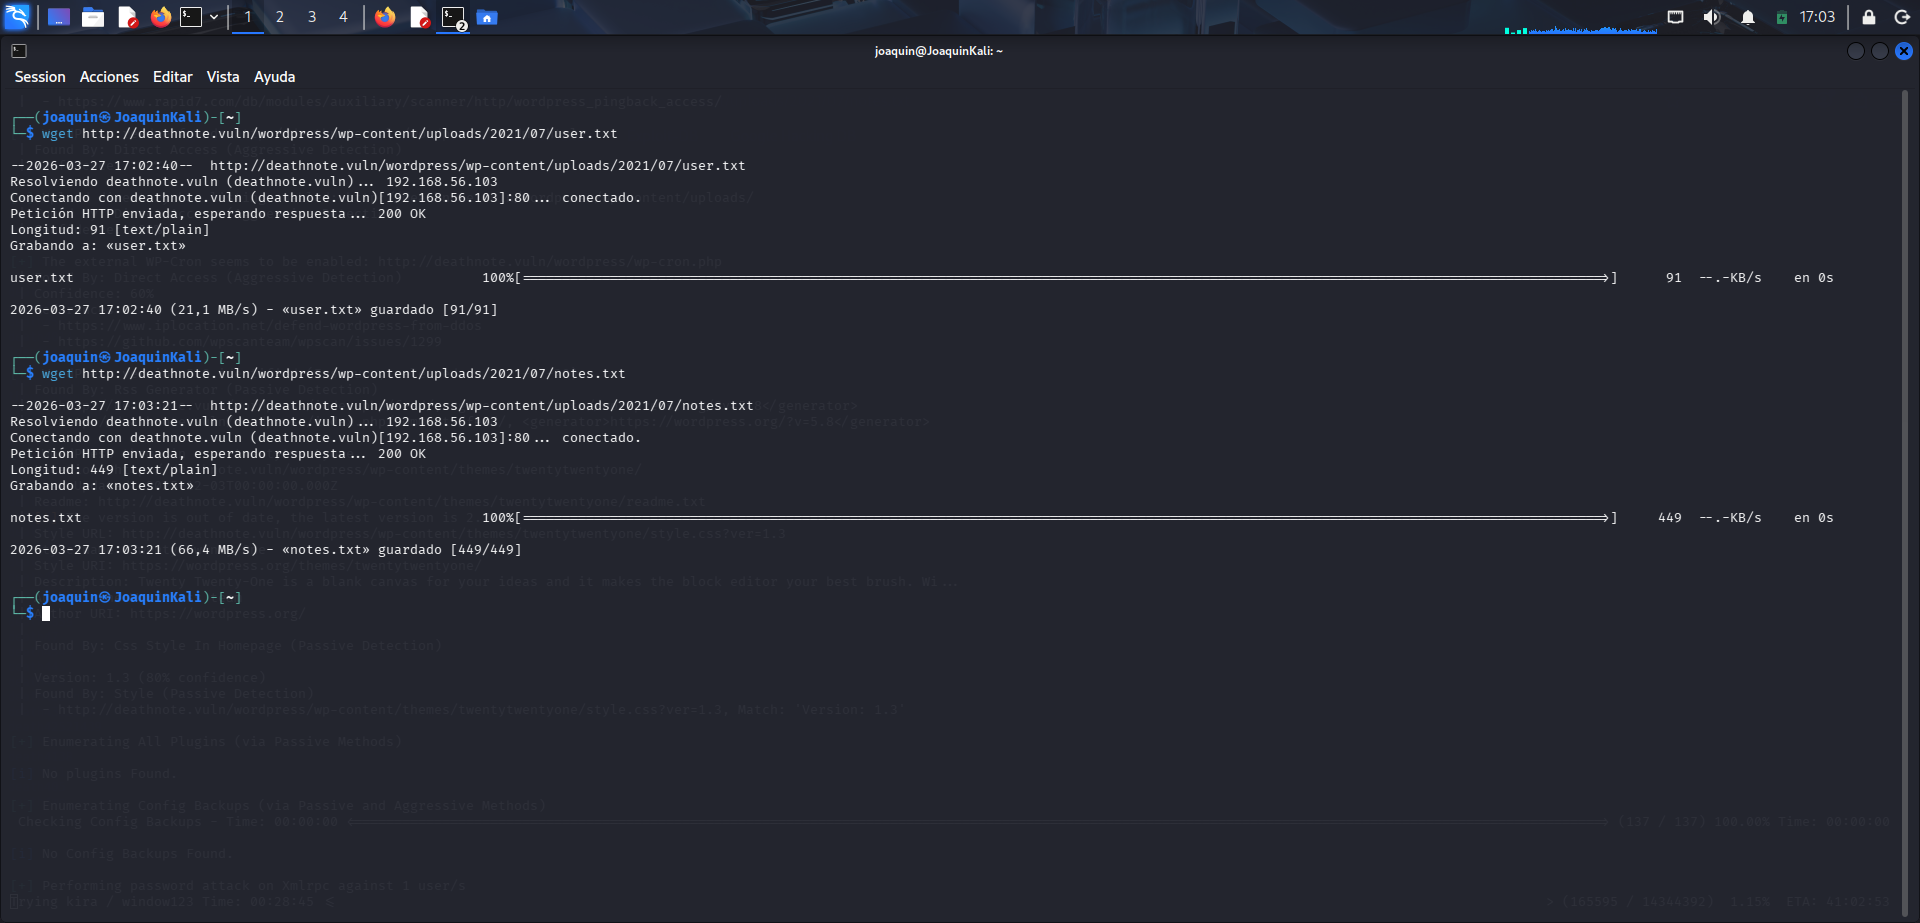Open the Kali applications menu

[x=15, y=16]
